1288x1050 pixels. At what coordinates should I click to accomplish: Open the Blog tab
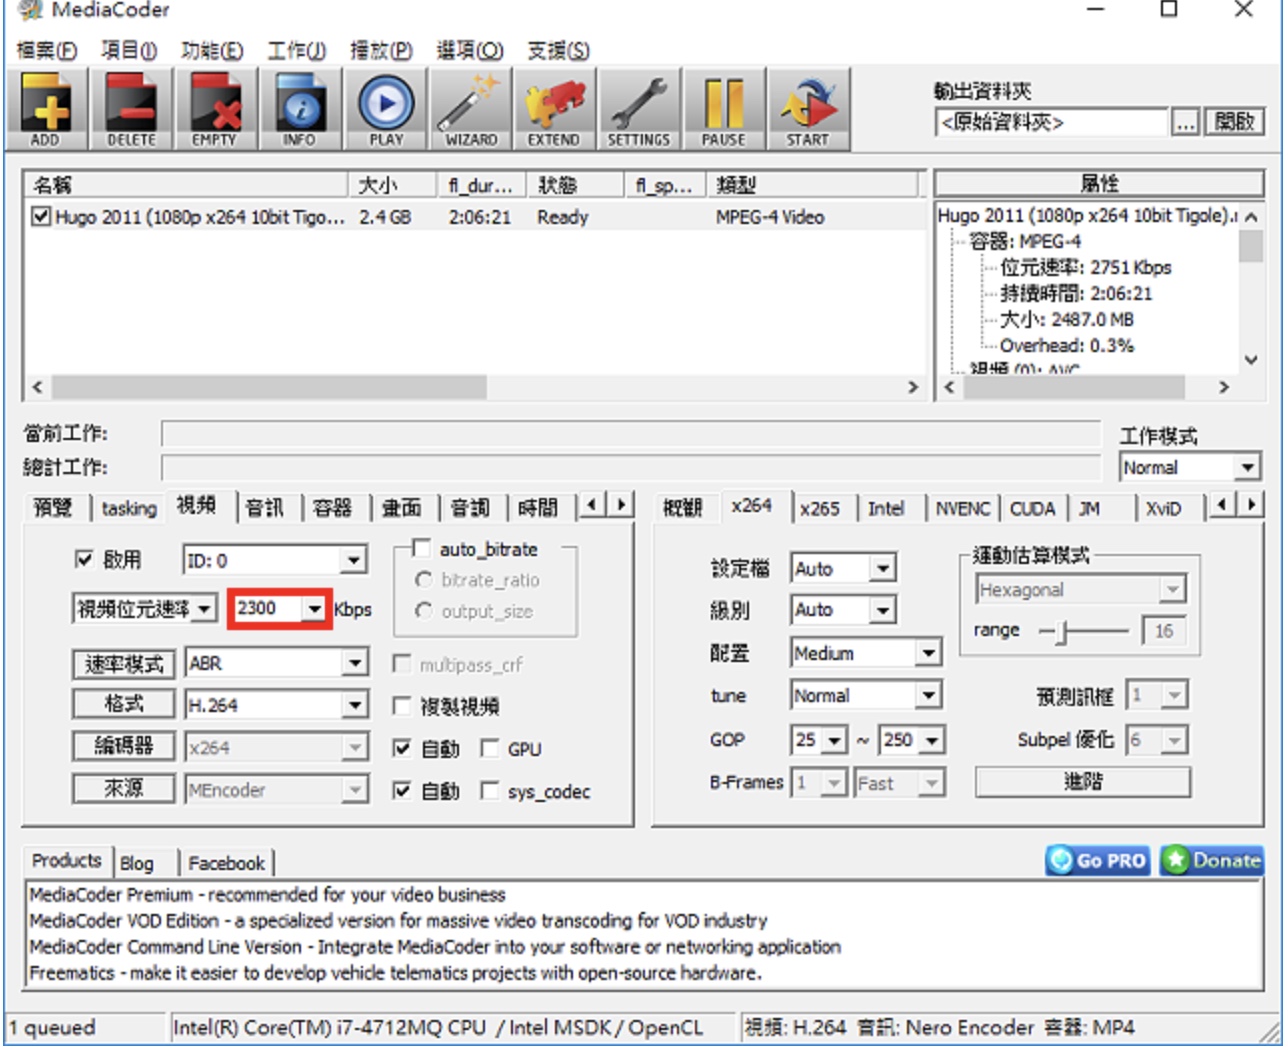click(137, 863)
